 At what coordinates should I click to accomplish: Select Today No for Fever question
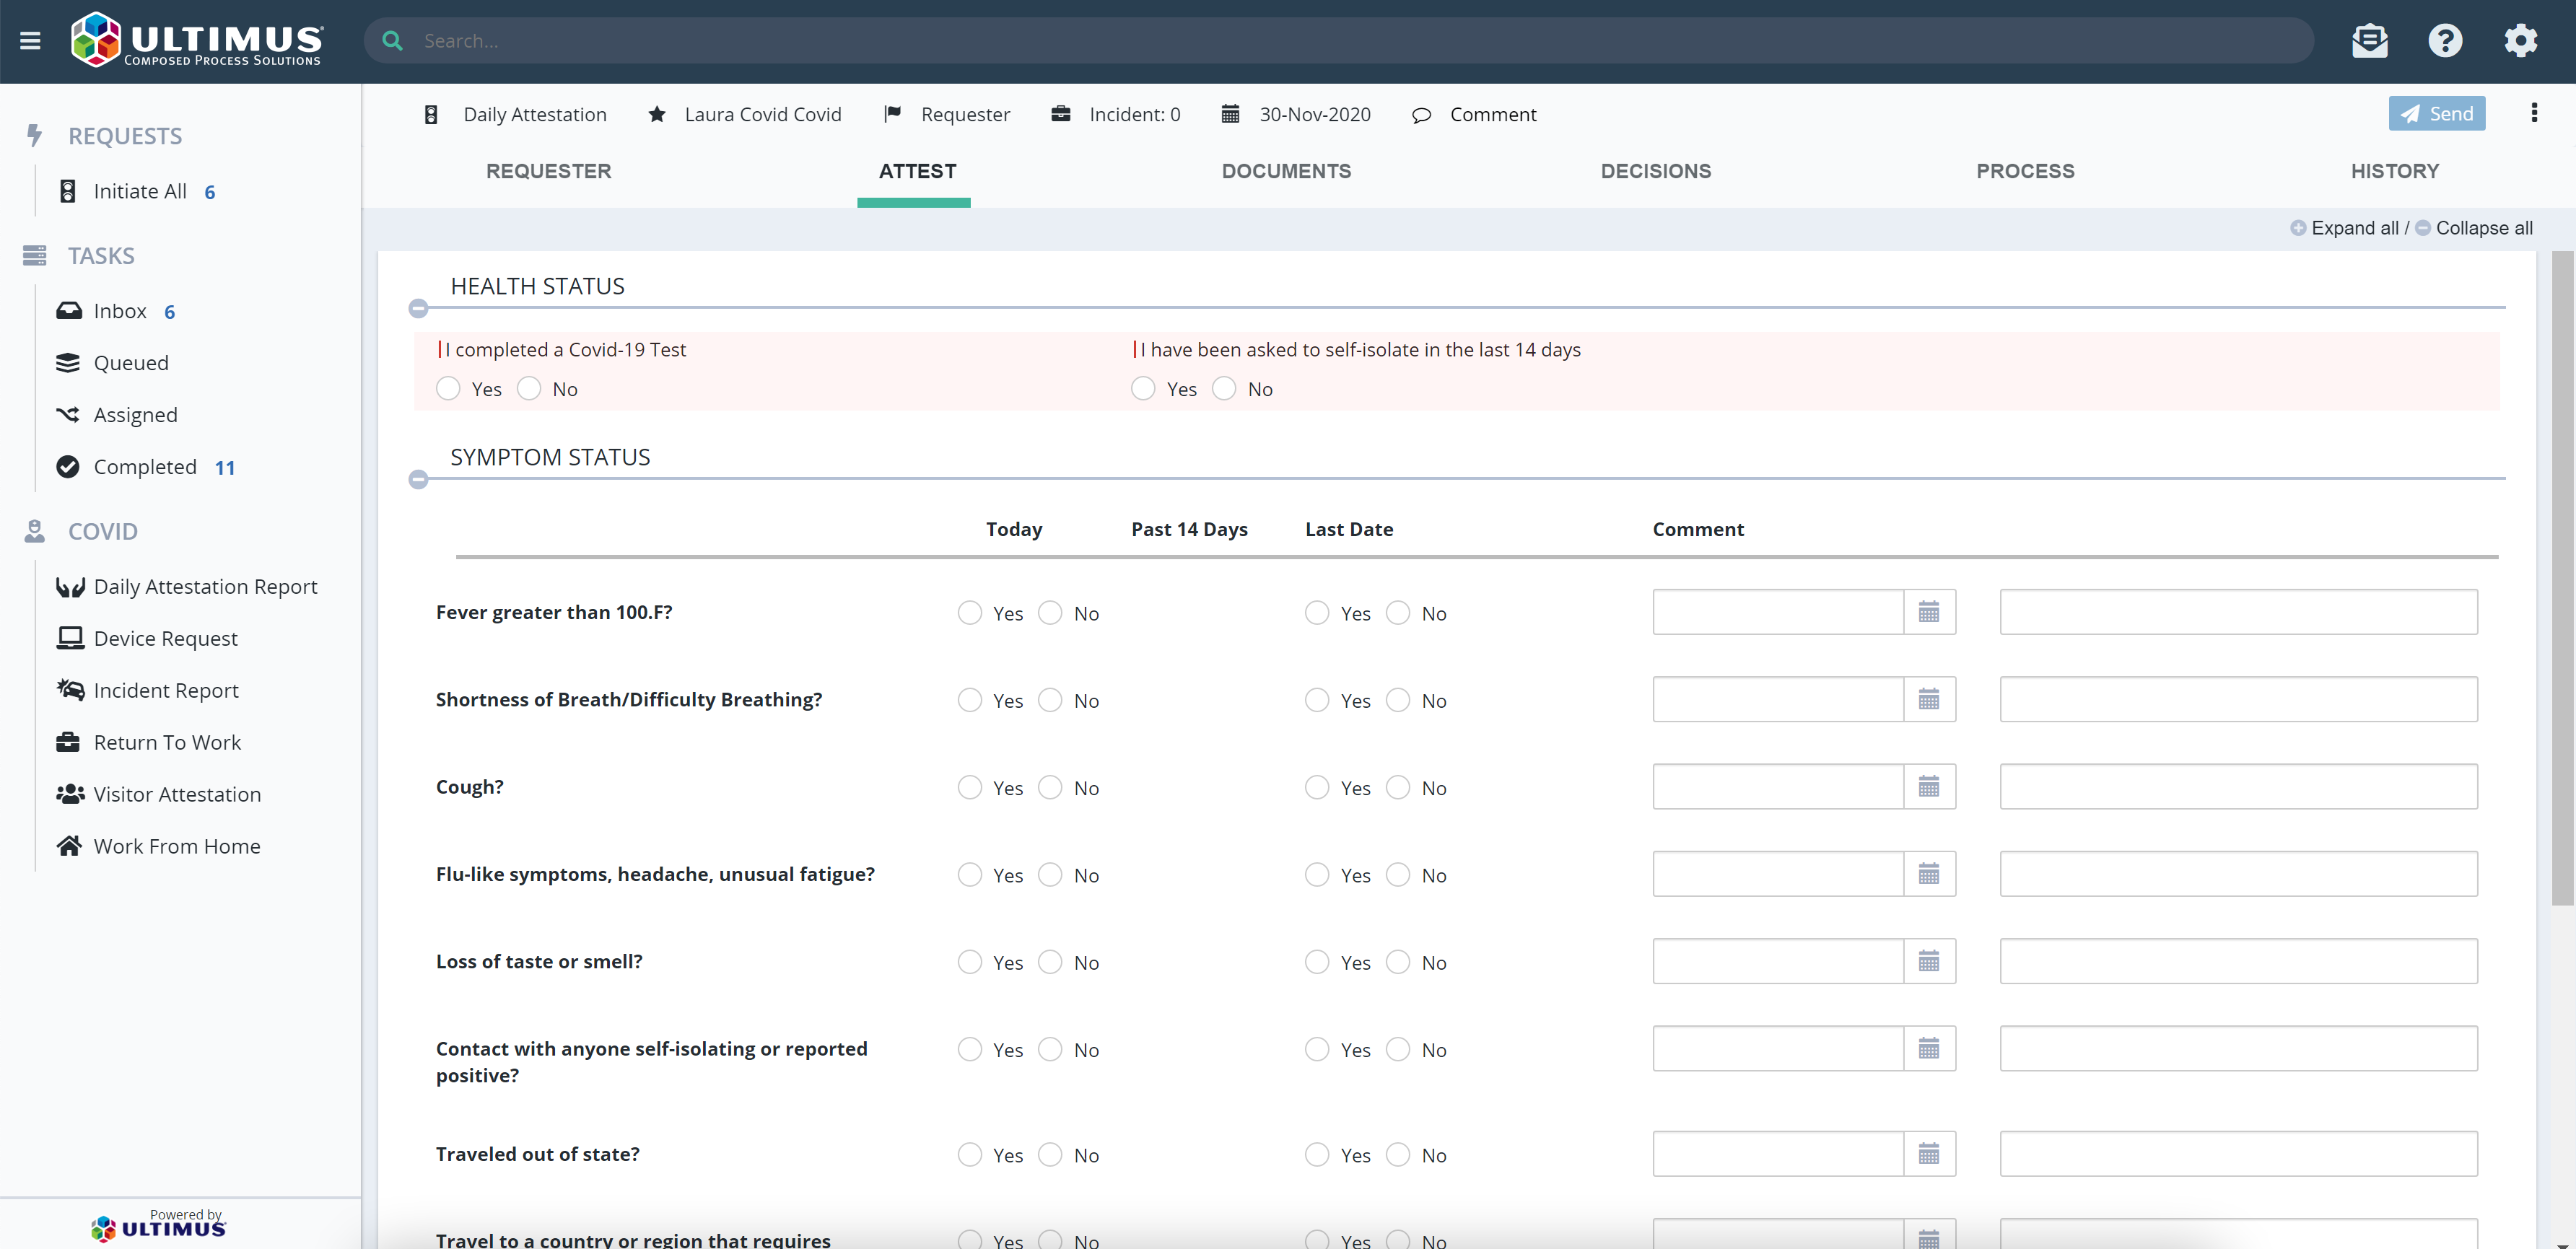(x=1050, y=613)
